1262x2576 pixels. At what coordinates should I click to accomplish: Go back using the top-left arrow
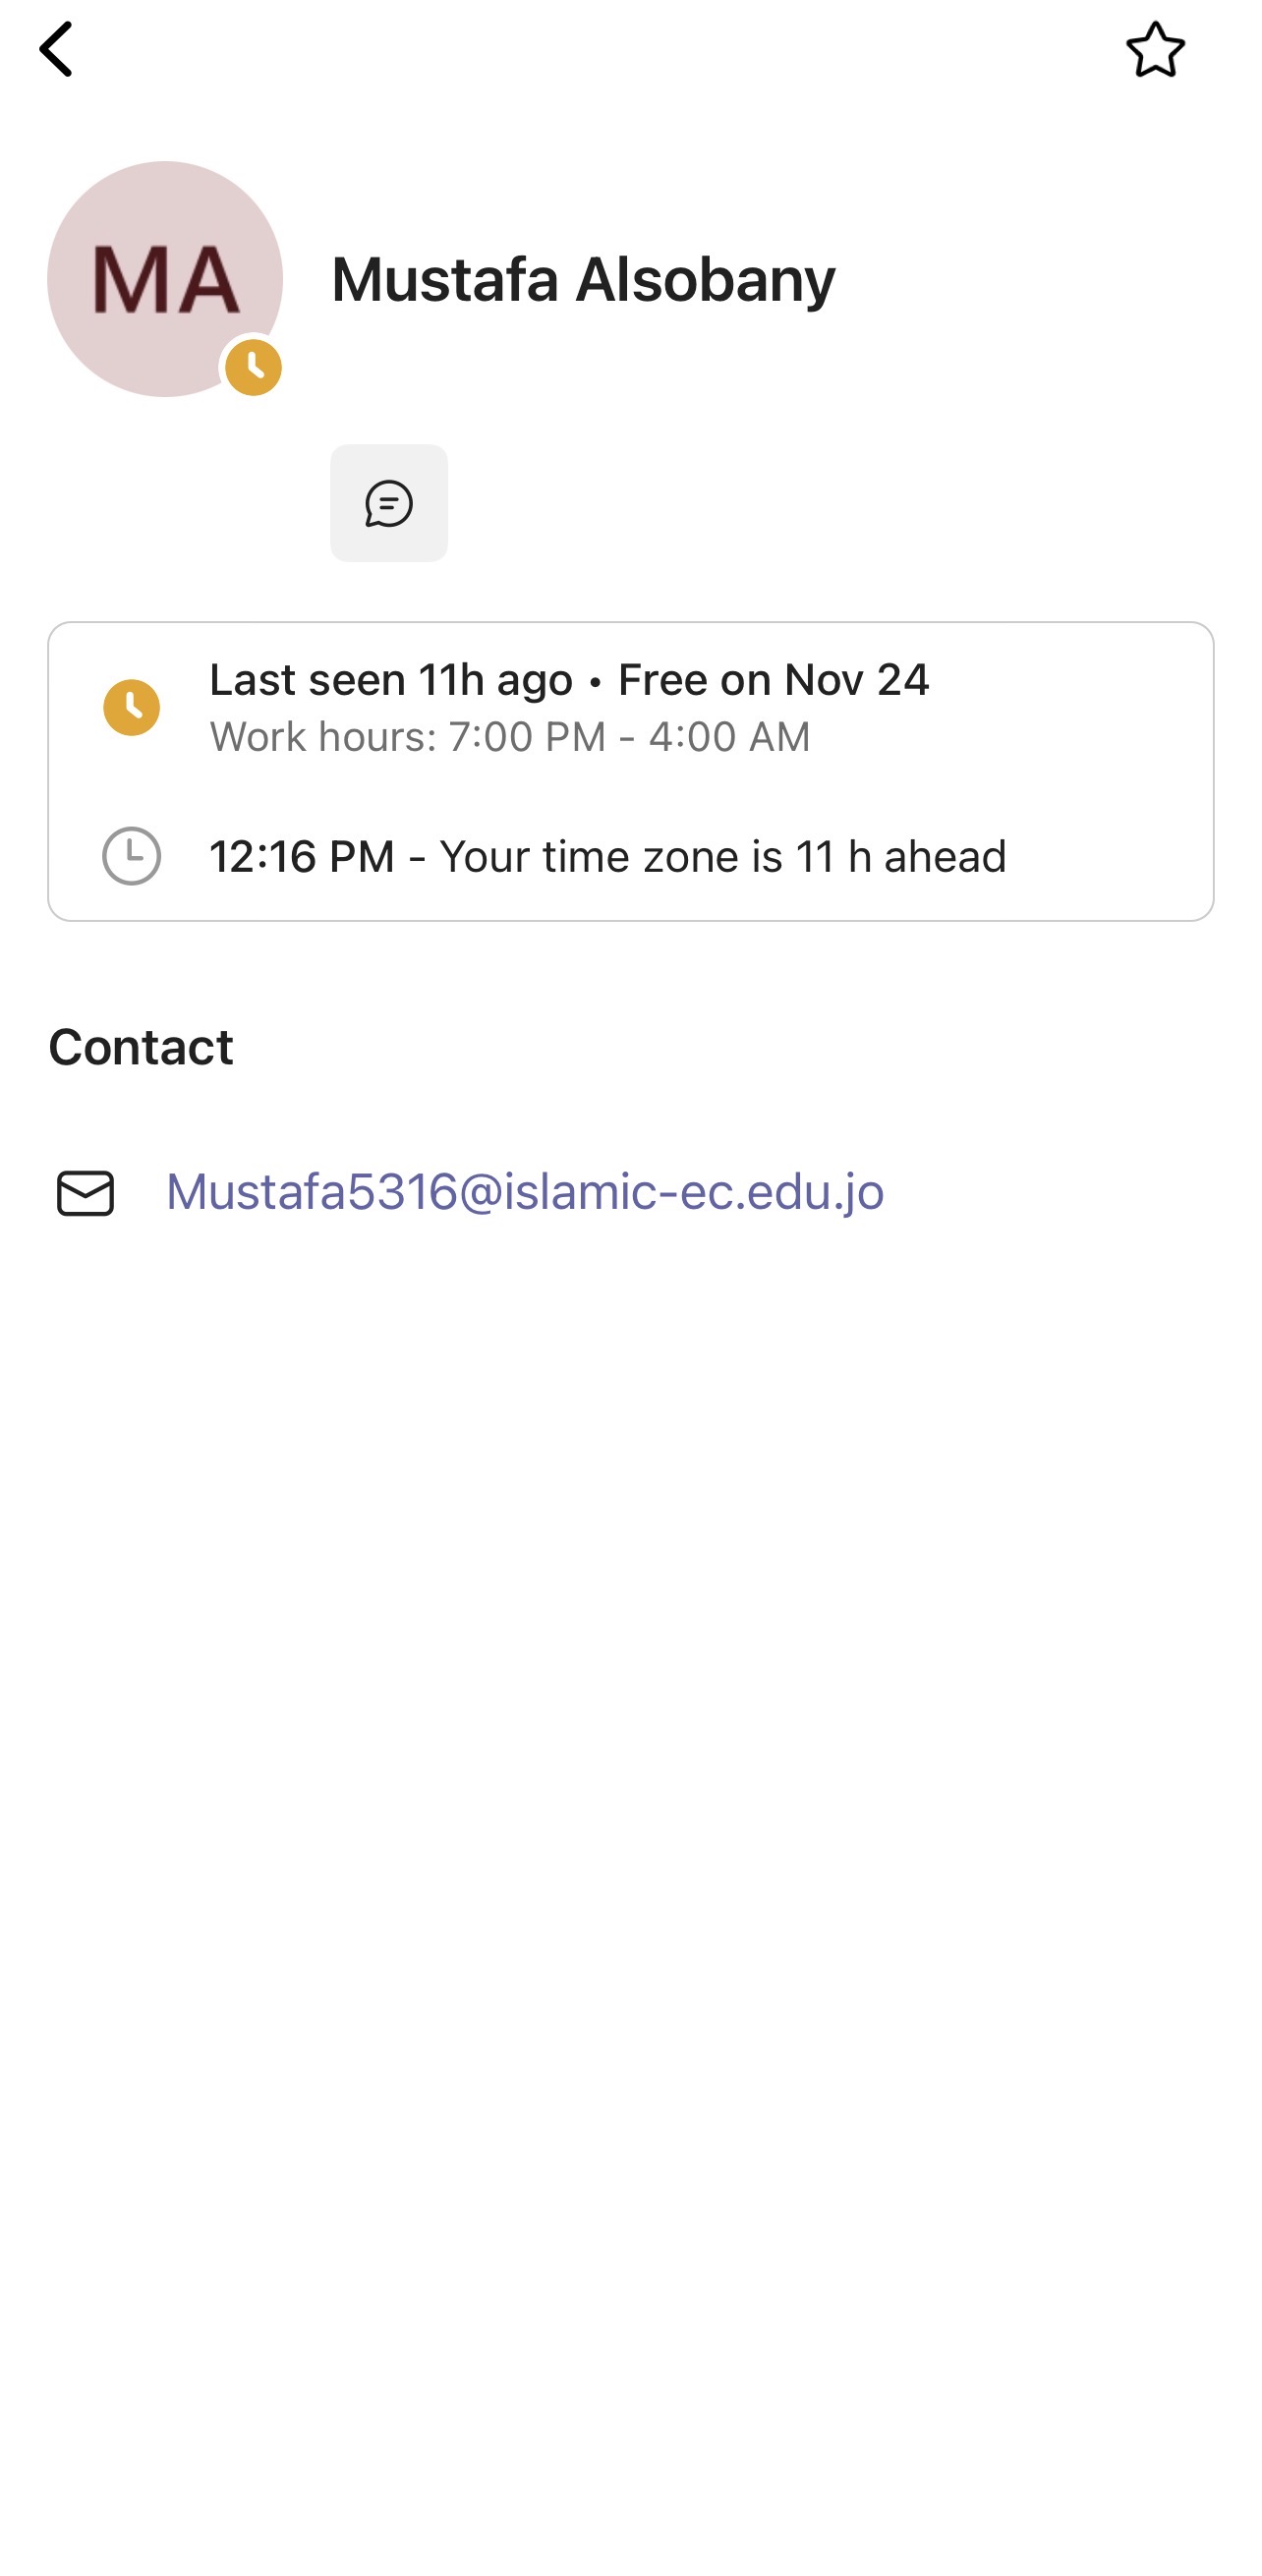coord(56,49)
